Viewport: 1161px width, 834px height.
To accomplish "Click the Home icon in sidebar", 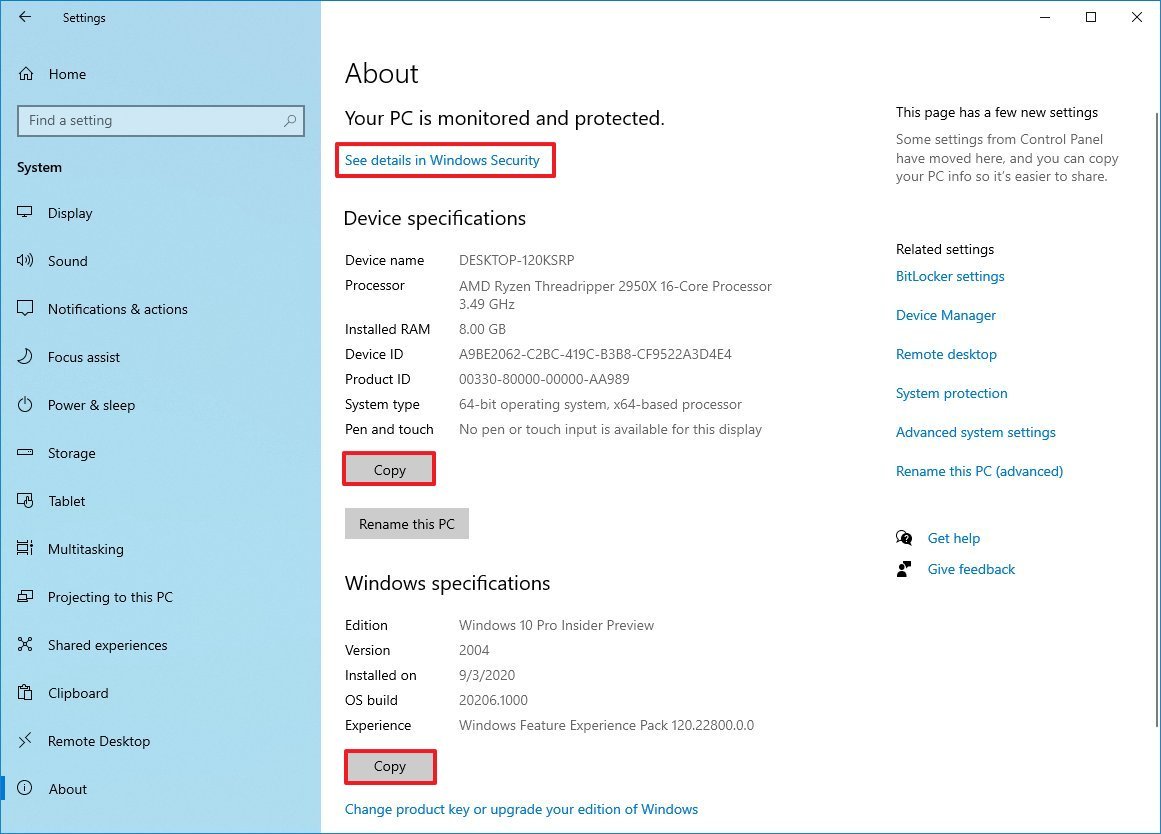I will click(26, 73).
